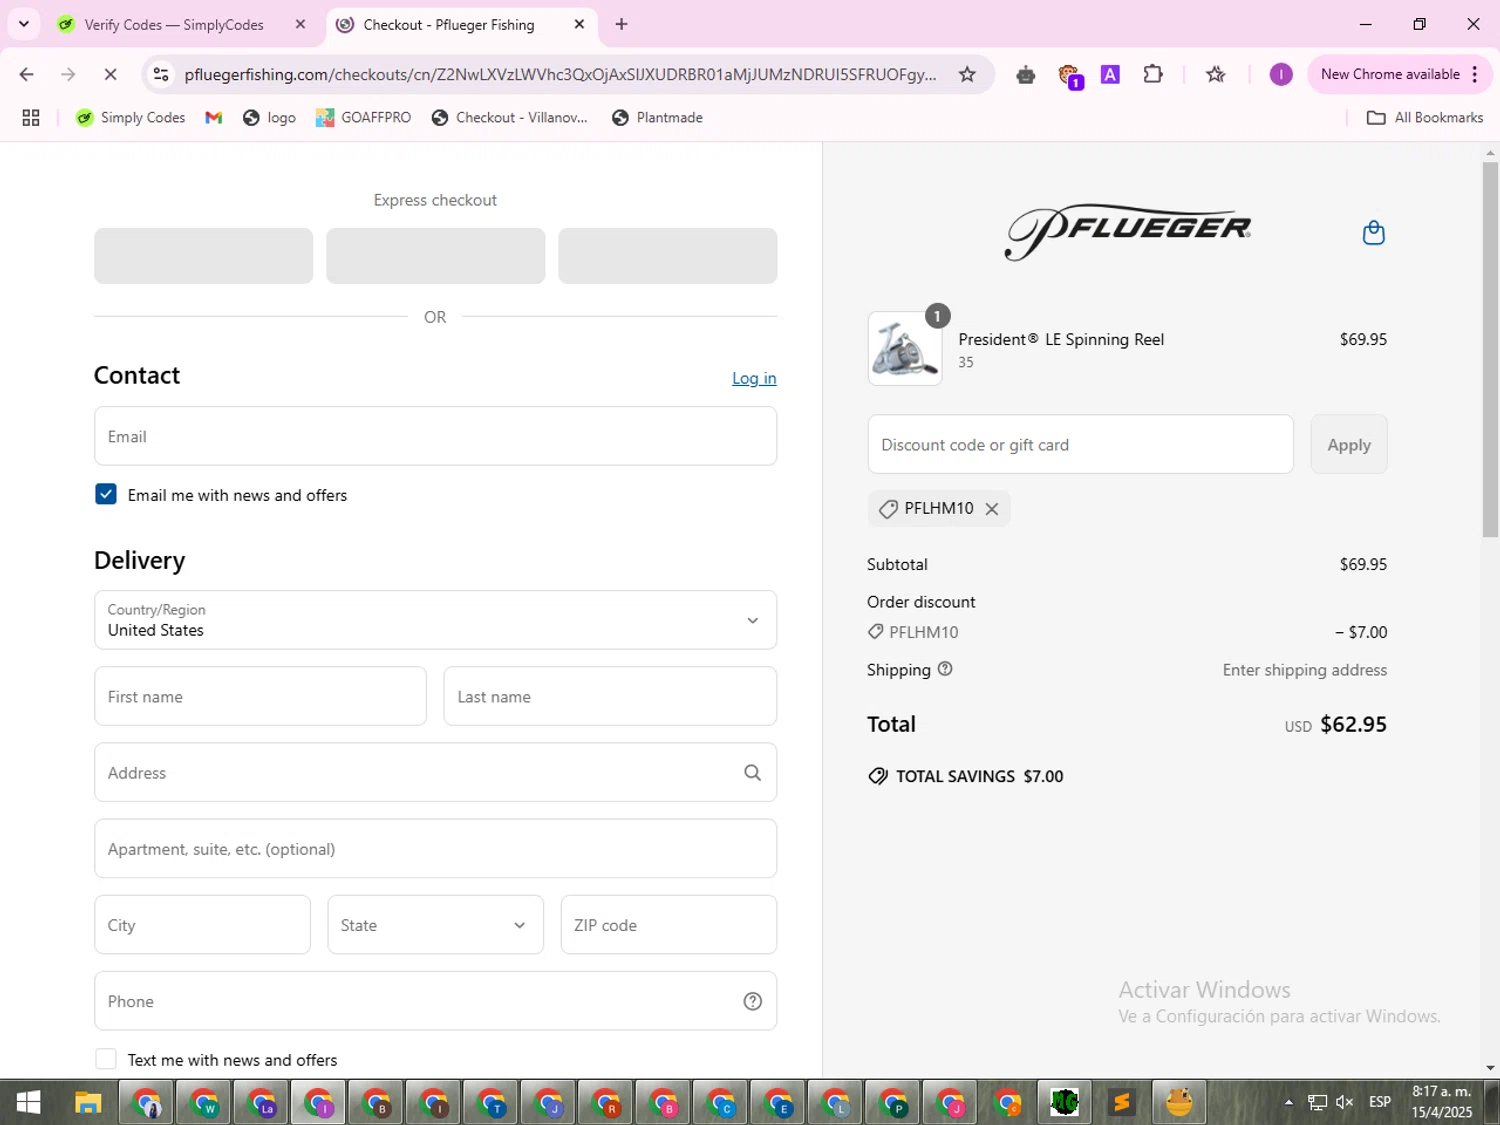Open the cart bag icon next to the Pflueger logo

point(1373,233)
